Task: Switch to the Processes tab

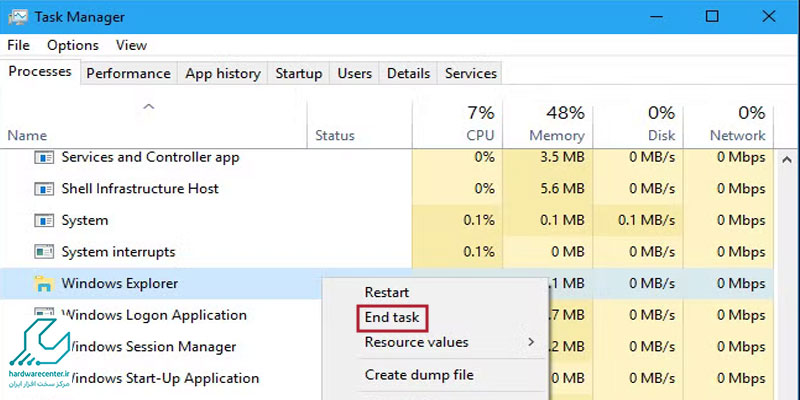Action: (40, 71)
